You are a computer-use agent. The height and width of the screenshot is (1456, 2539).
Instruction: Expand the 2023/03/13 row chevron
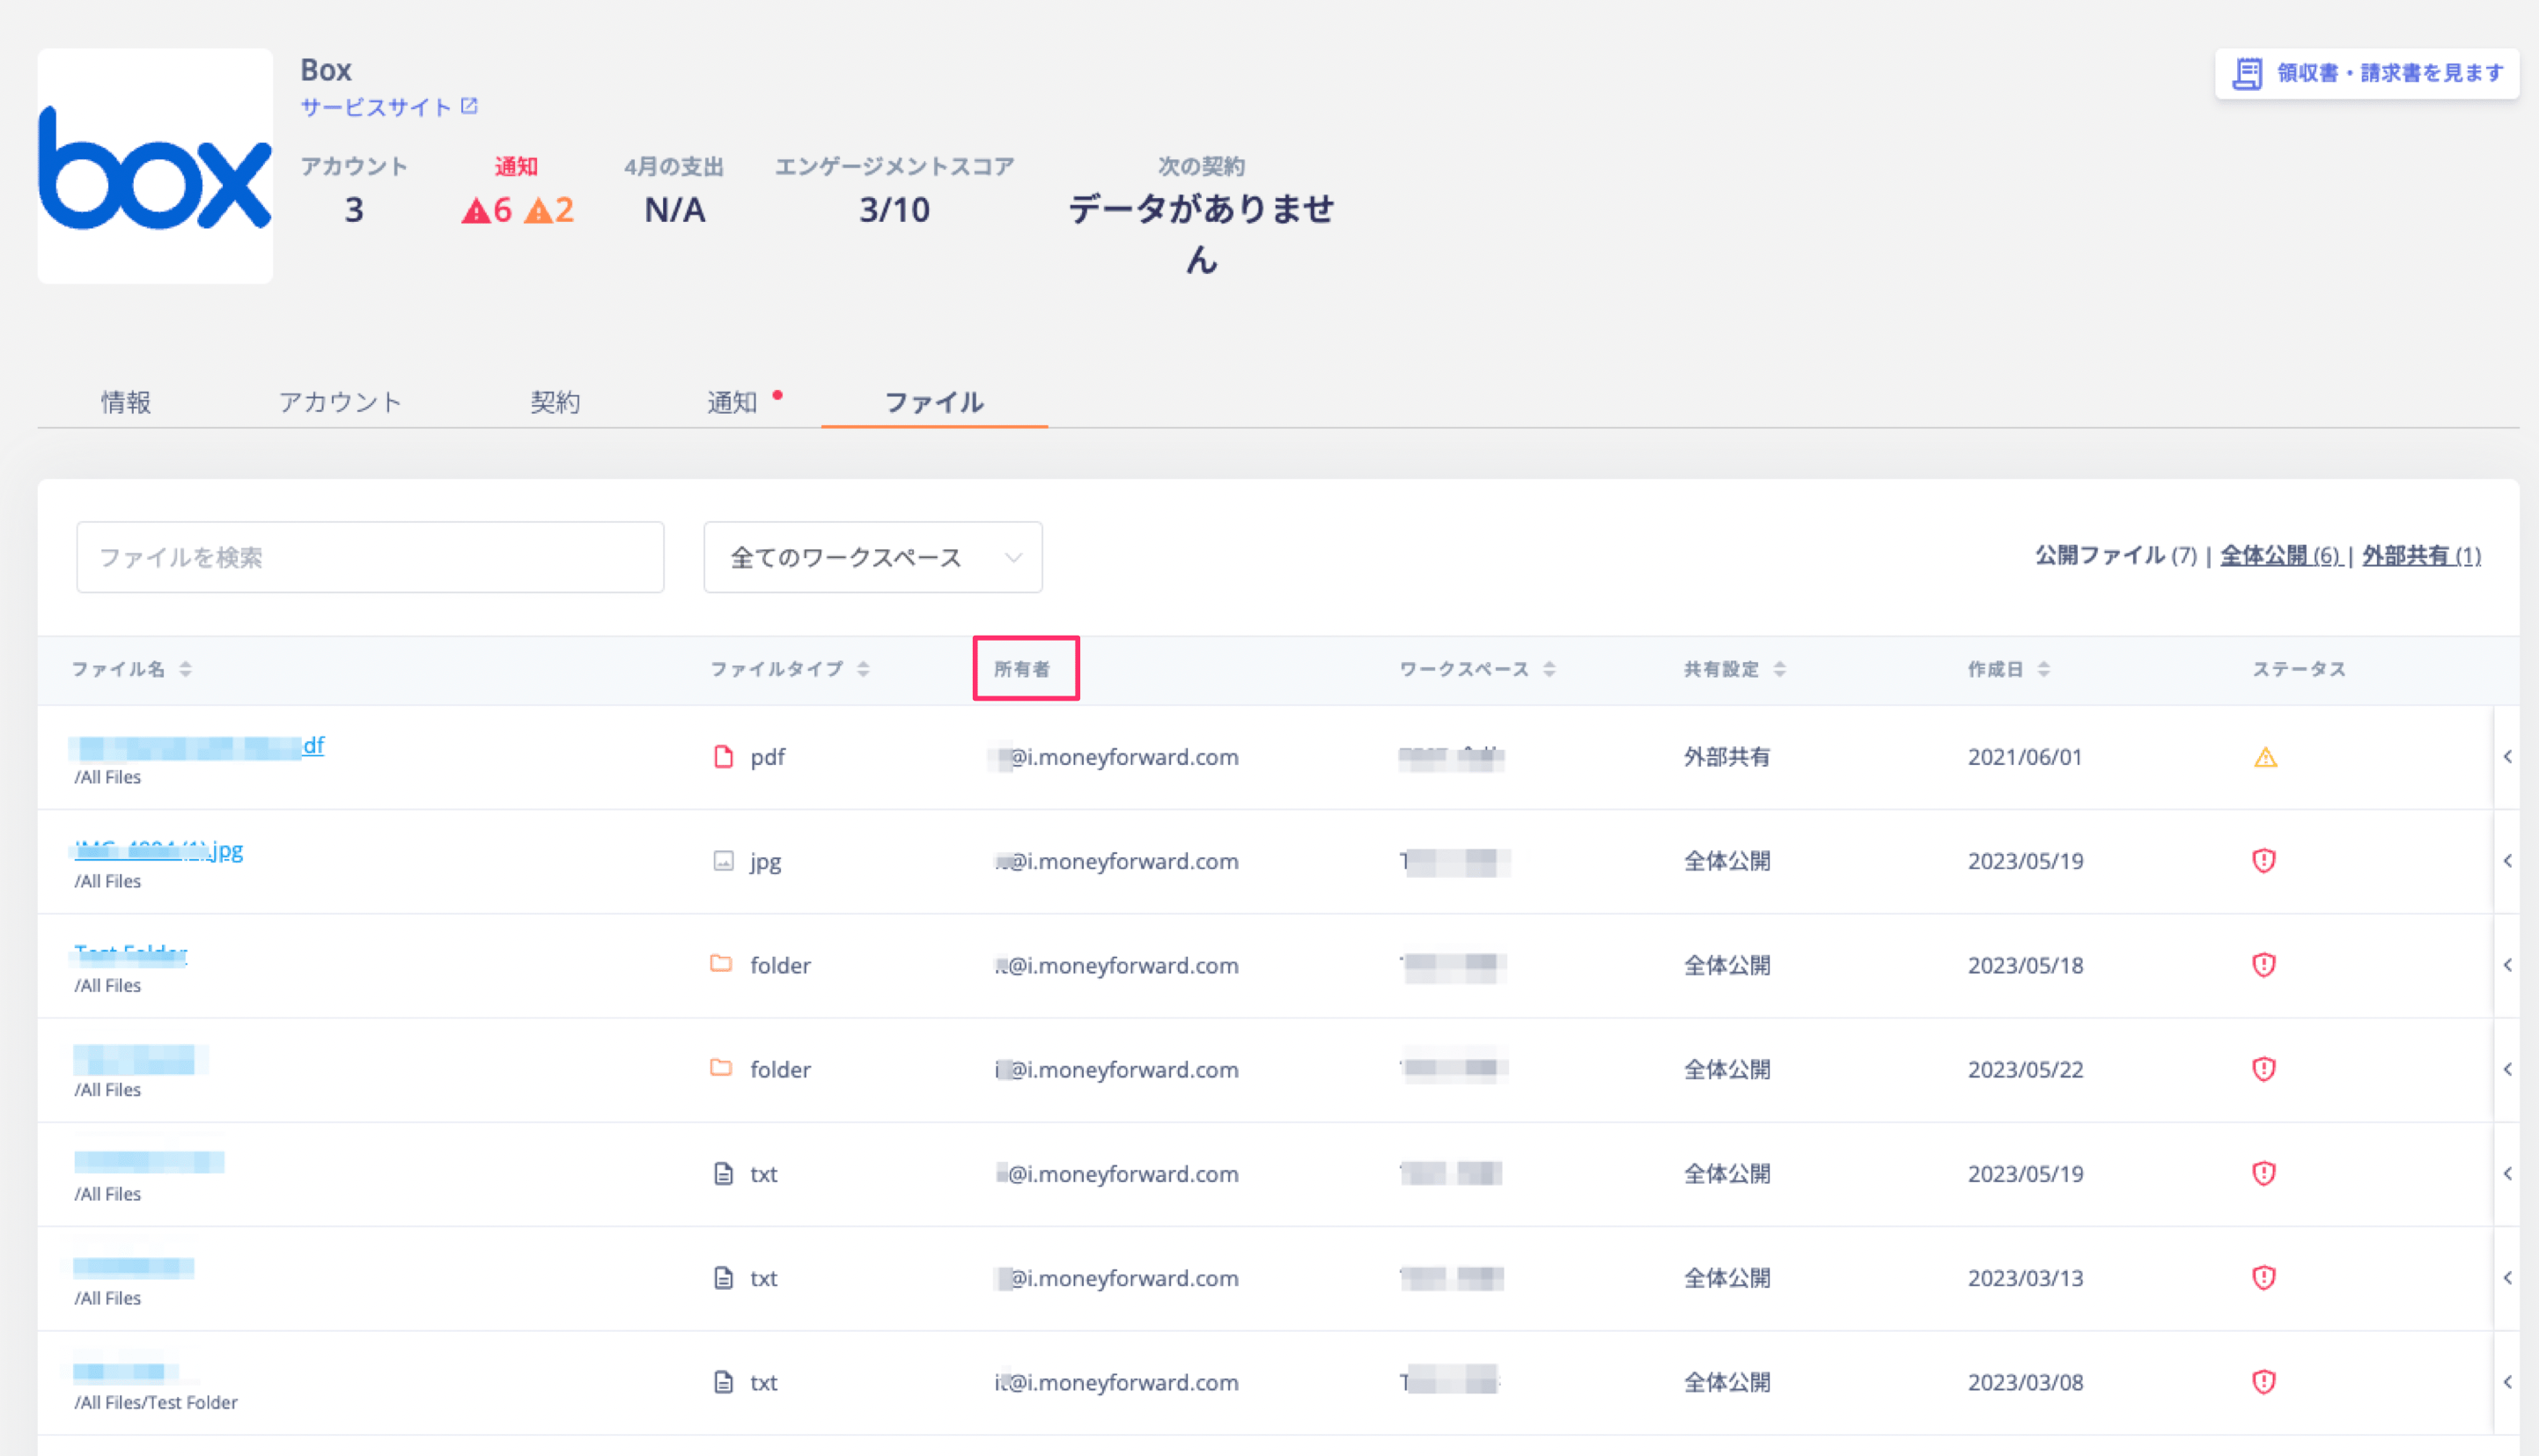click(2507, 1277)
